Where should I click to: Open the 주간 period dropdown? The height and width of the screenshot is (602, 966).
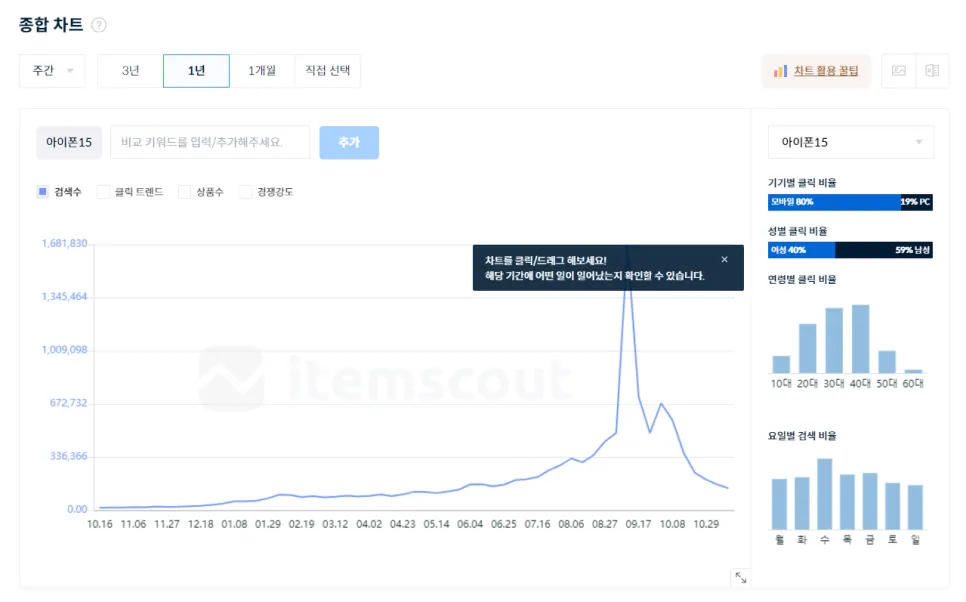pos(52,71)
